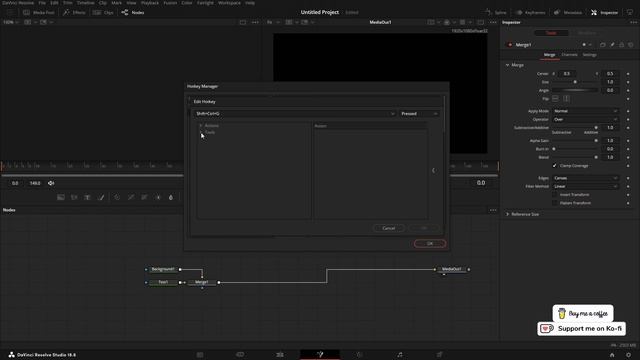Enable Invert Transform checkbox
640x360 pixels.
click(554, 195)
